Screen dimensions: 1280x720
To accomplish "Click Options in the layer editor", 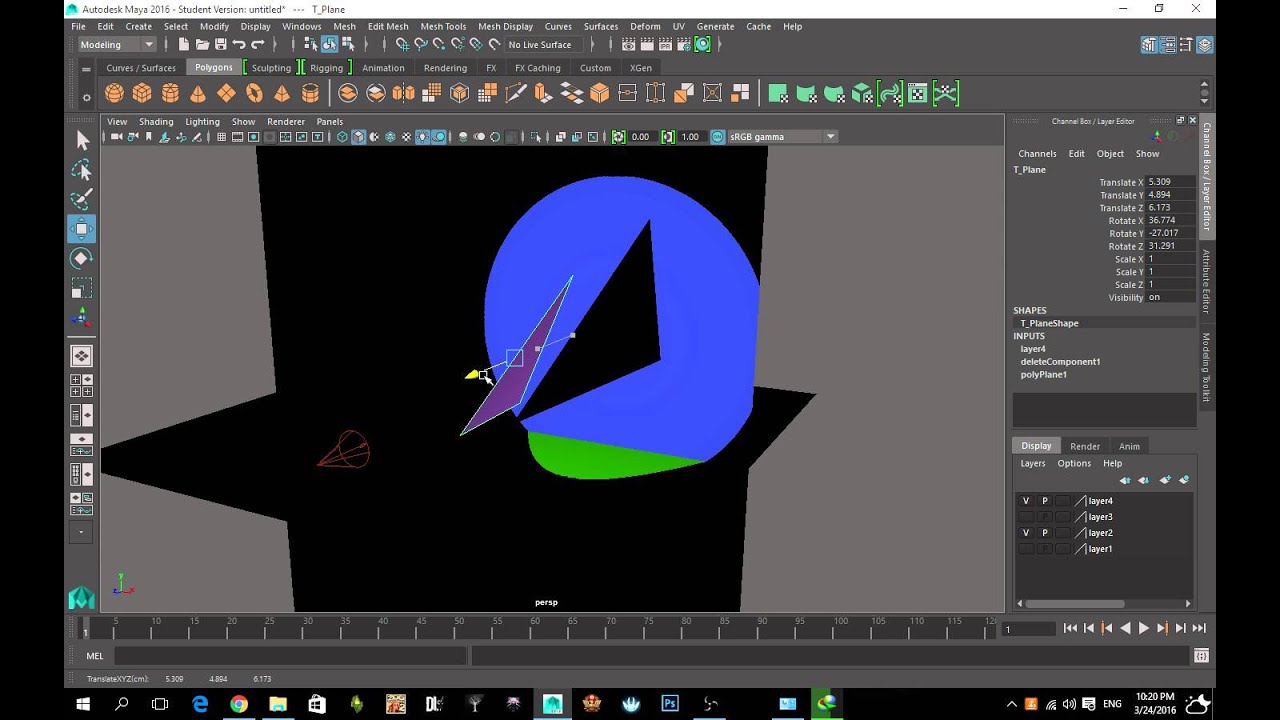I will point(1074,463).
